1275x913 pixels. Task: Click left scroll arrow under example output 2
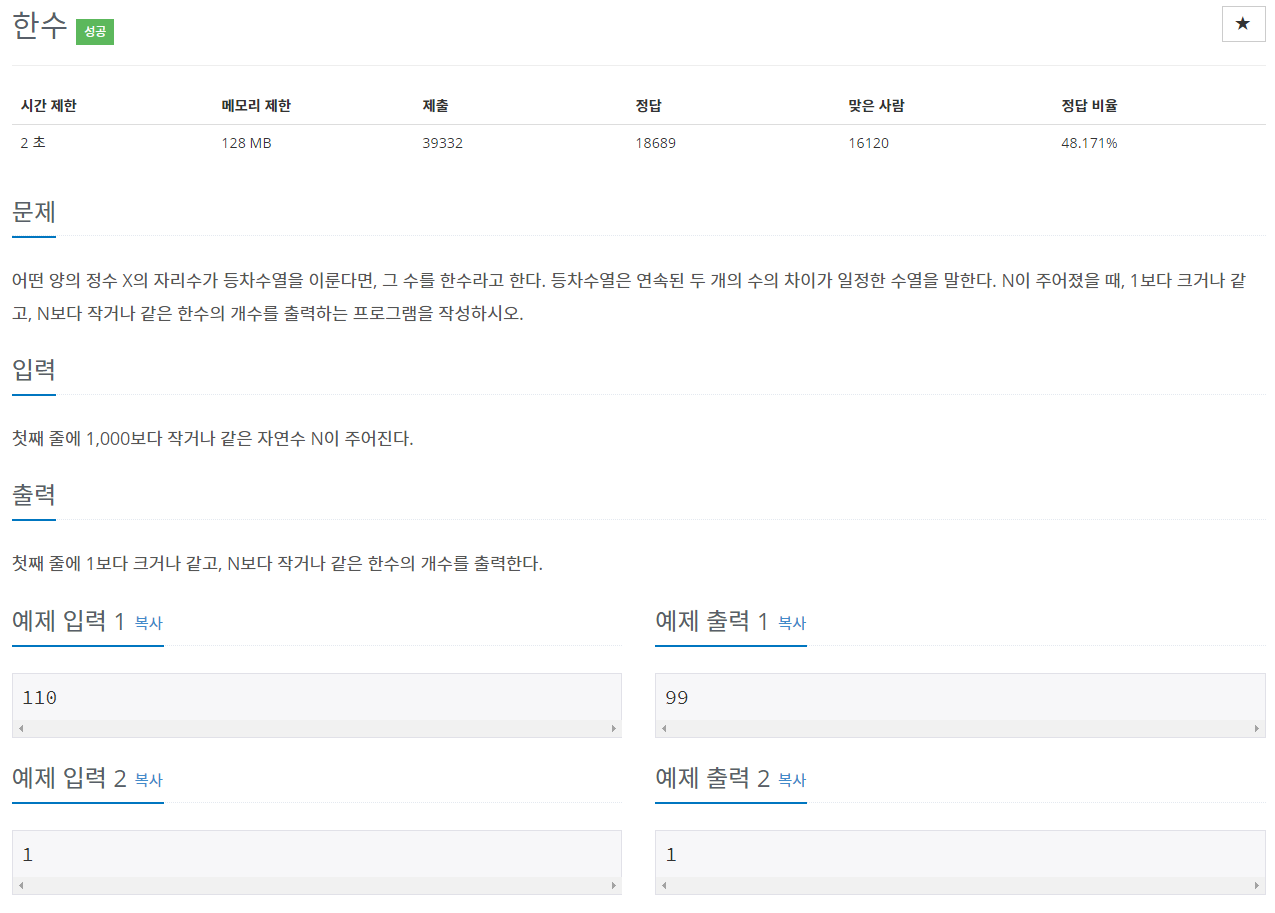pos(664,886)
